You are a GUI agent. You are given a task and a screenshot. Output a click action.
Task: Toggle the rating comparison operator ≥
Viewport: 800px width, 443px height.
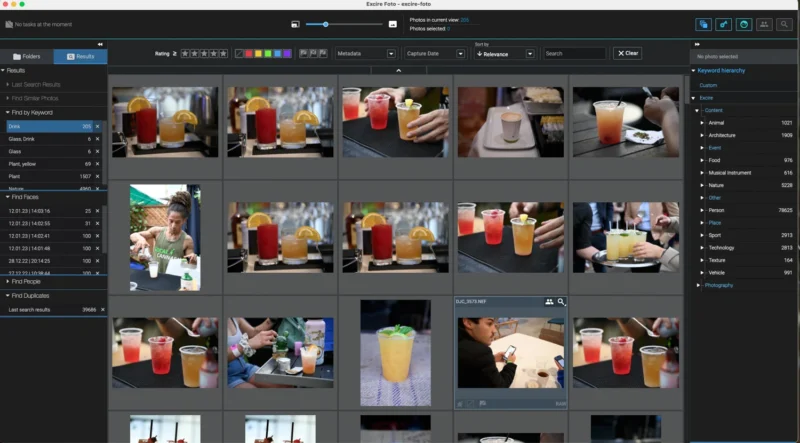point(174,53)
